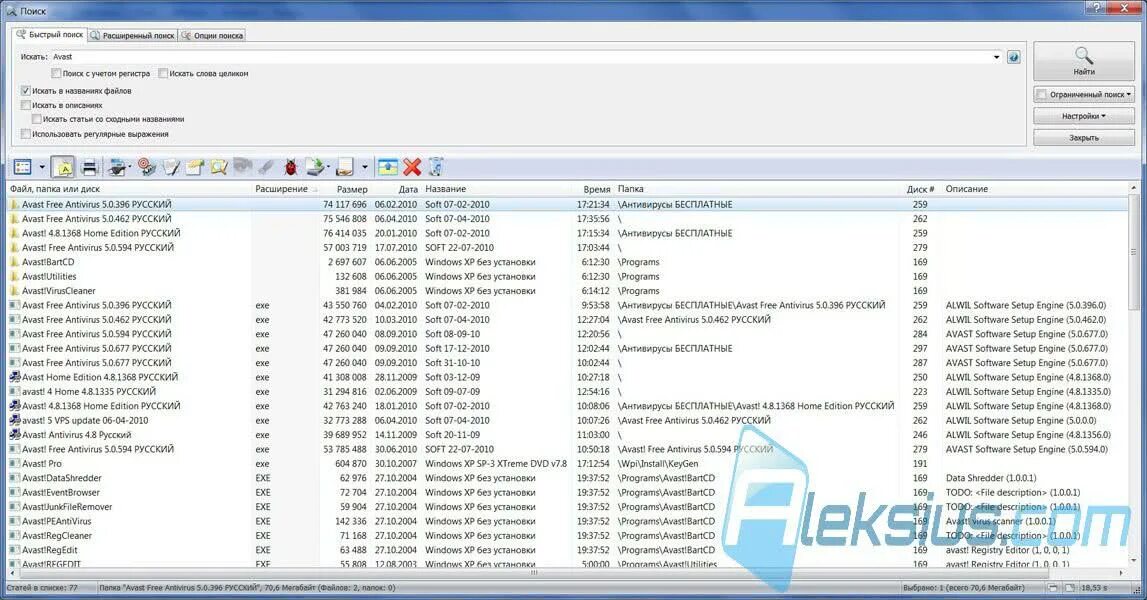Click the Закрыть button

pos(1084,138)
